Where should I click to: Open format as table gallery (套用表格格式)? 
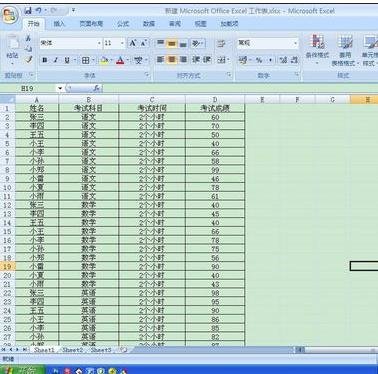[344, 50]
